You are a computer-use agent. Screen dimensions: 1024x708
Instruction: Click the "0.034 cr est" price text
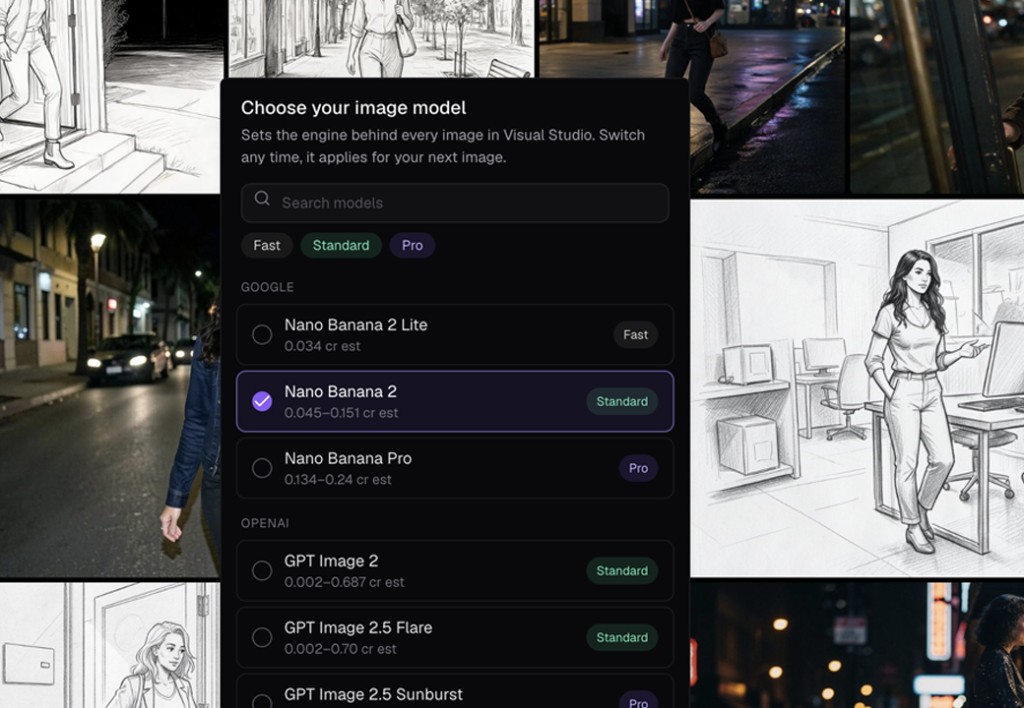tap(322, 346)
